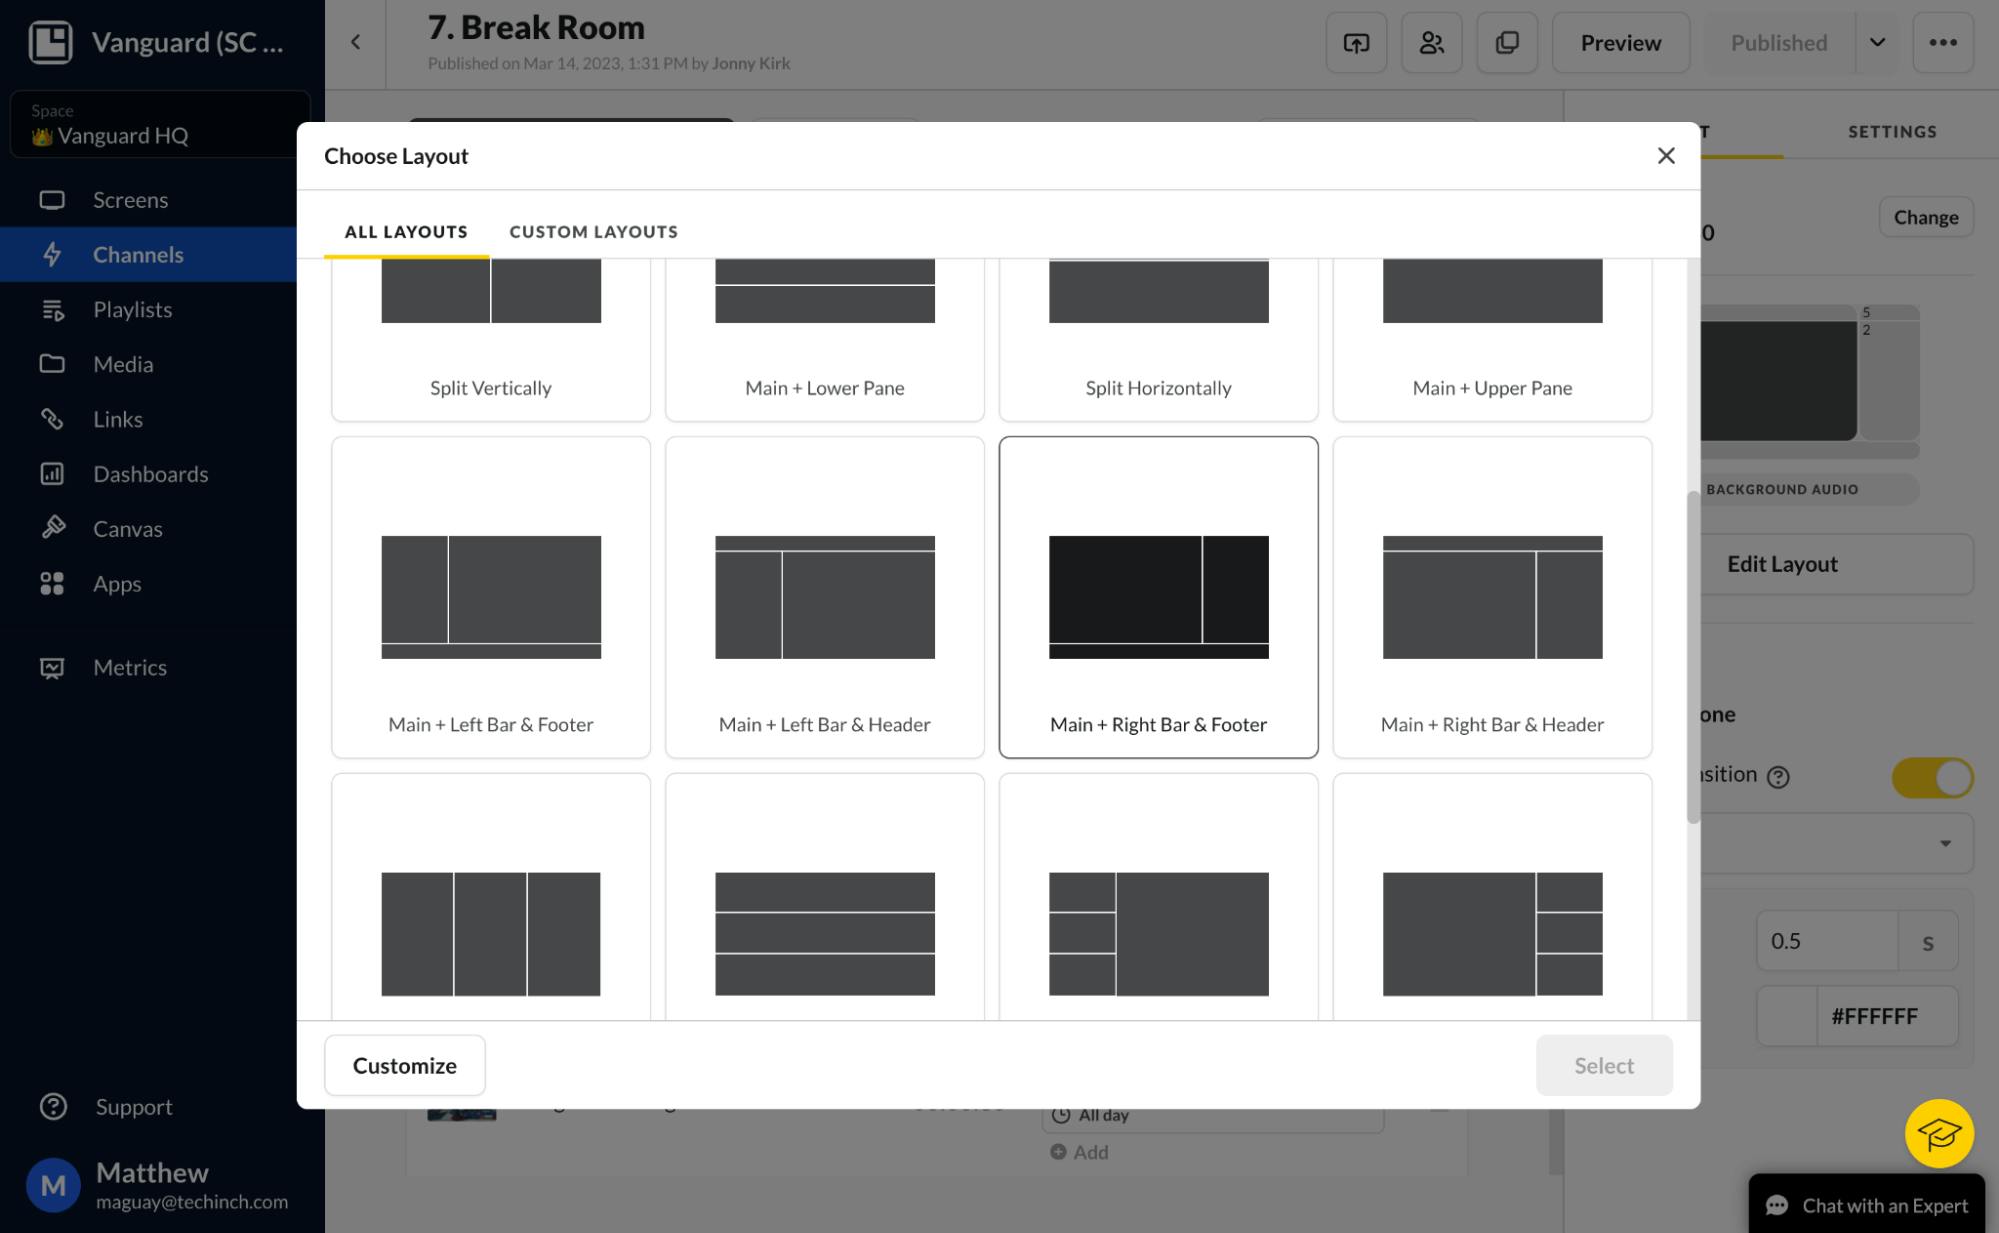Image resolution: width=1999 pixels, height=1233 pixels.
Task: Click the Media folder icon
Action: coord(52,364)
